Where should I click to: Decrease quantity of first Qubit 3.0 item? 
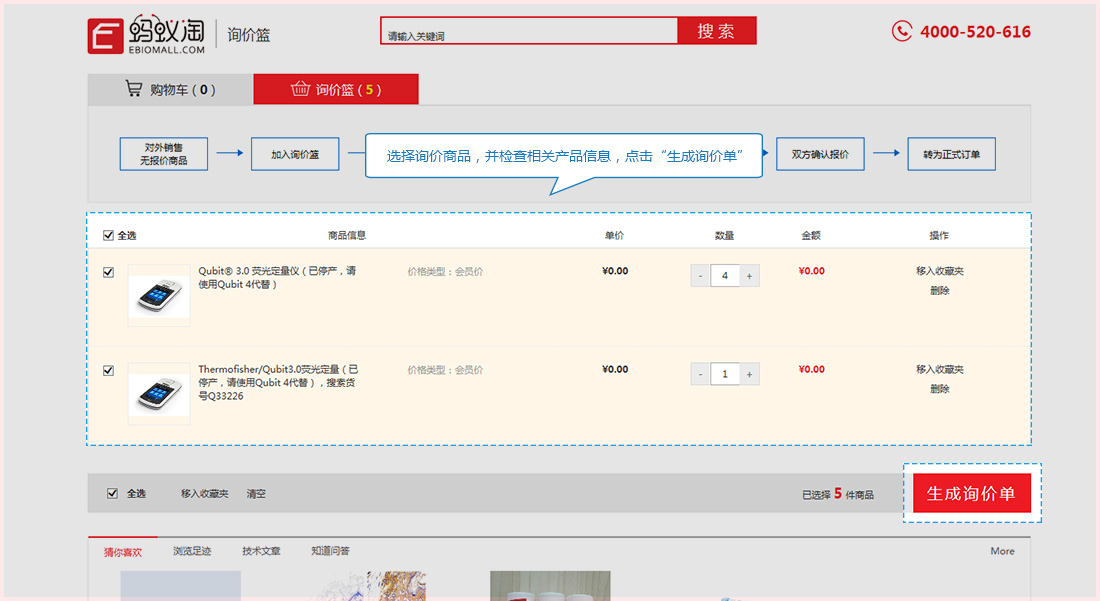tap(700, 276)
